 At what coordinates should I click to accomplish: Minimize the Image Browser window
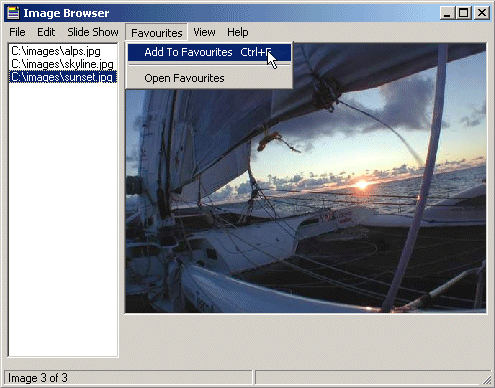click(x=447, y=13)
